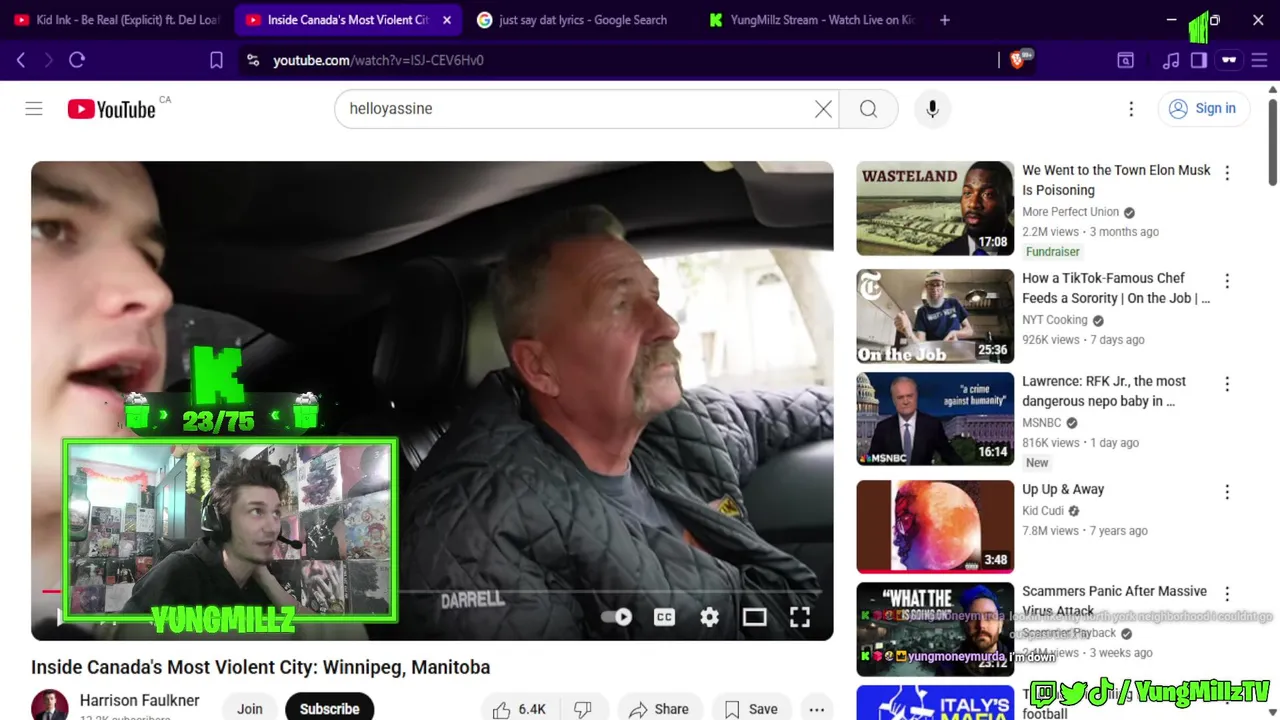Image resolution: width=1280 pixels, height=720 pixels.
Task: Open menu for Lawrence RFK Jr. video
Action: (x=1227, y=384)
